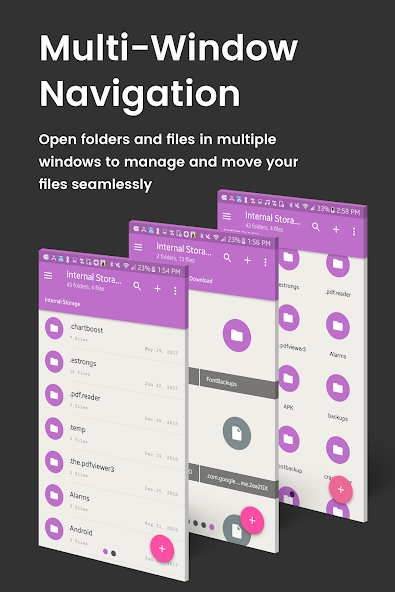Open the large purple FontBackups folder icon

point(237,335)
